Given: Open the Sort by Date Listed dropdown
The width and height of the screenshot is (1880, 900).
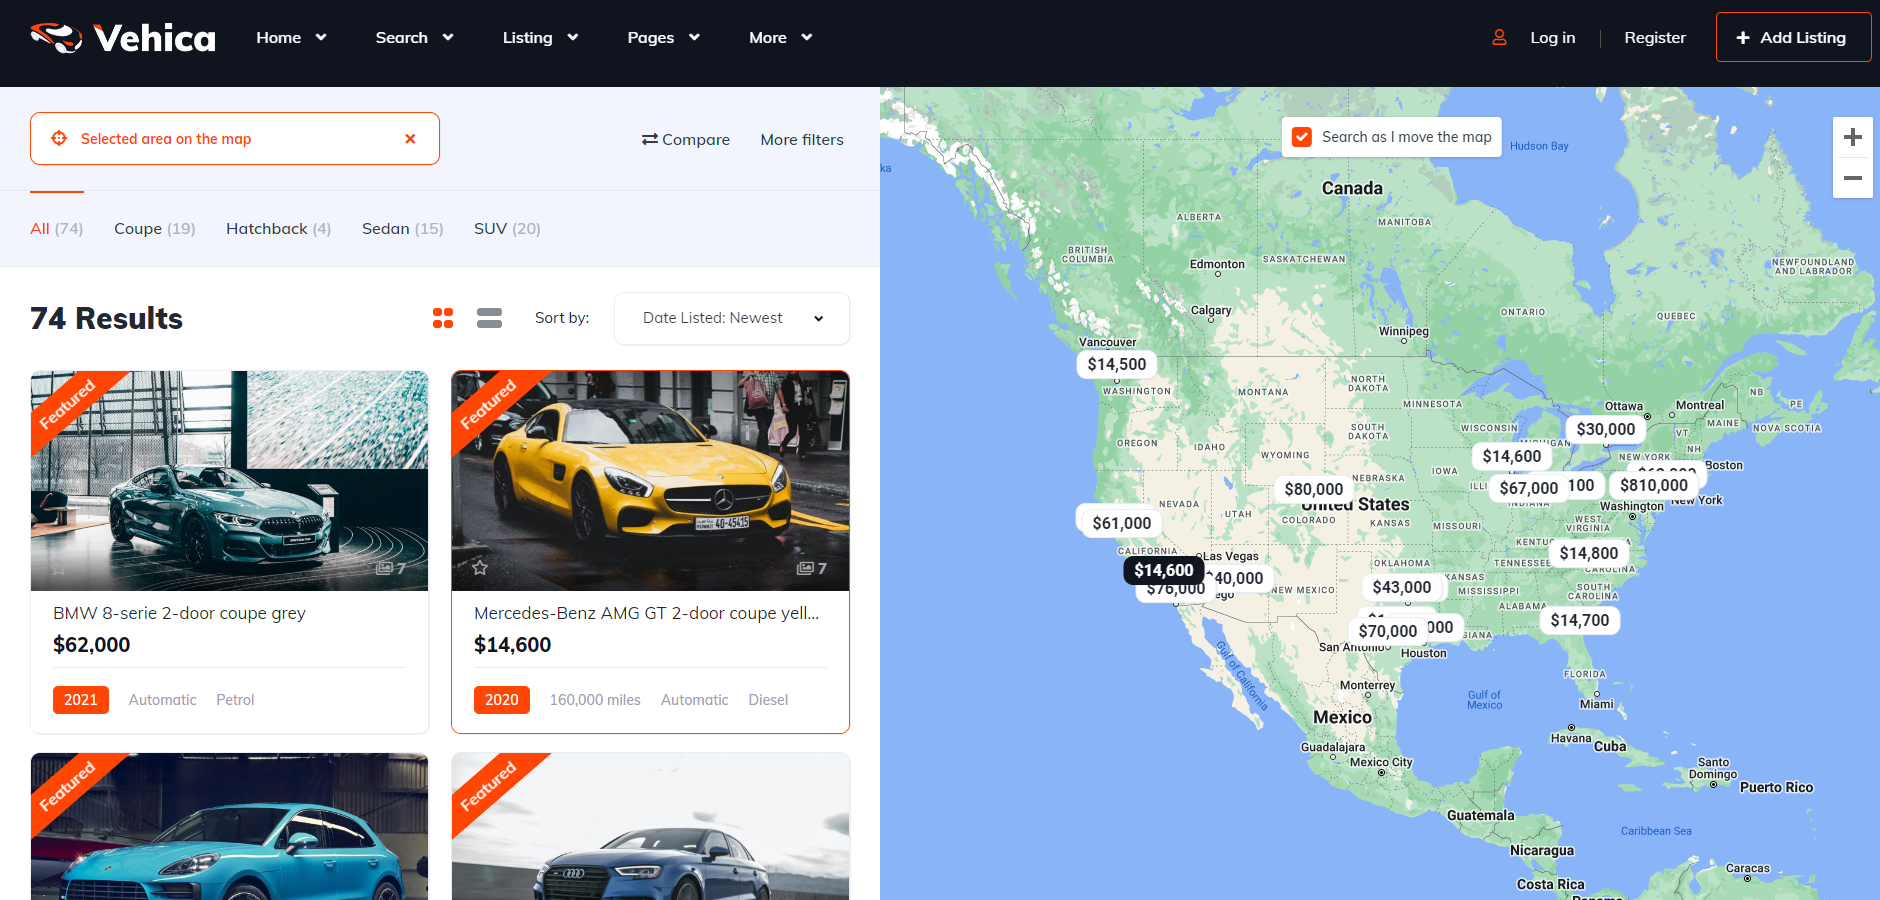Looking at the screenshot, I should 732,318.
